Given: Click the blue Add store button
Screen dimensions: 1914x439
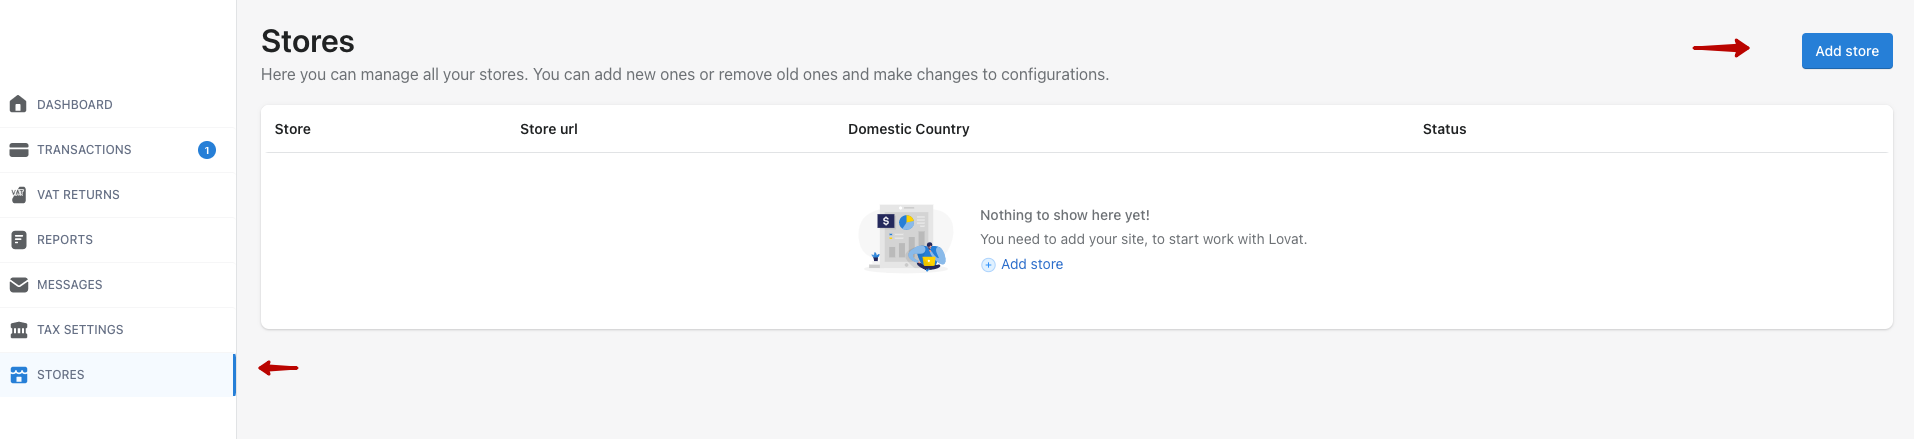Looking at the screenshot, I should pos(1847,51).
